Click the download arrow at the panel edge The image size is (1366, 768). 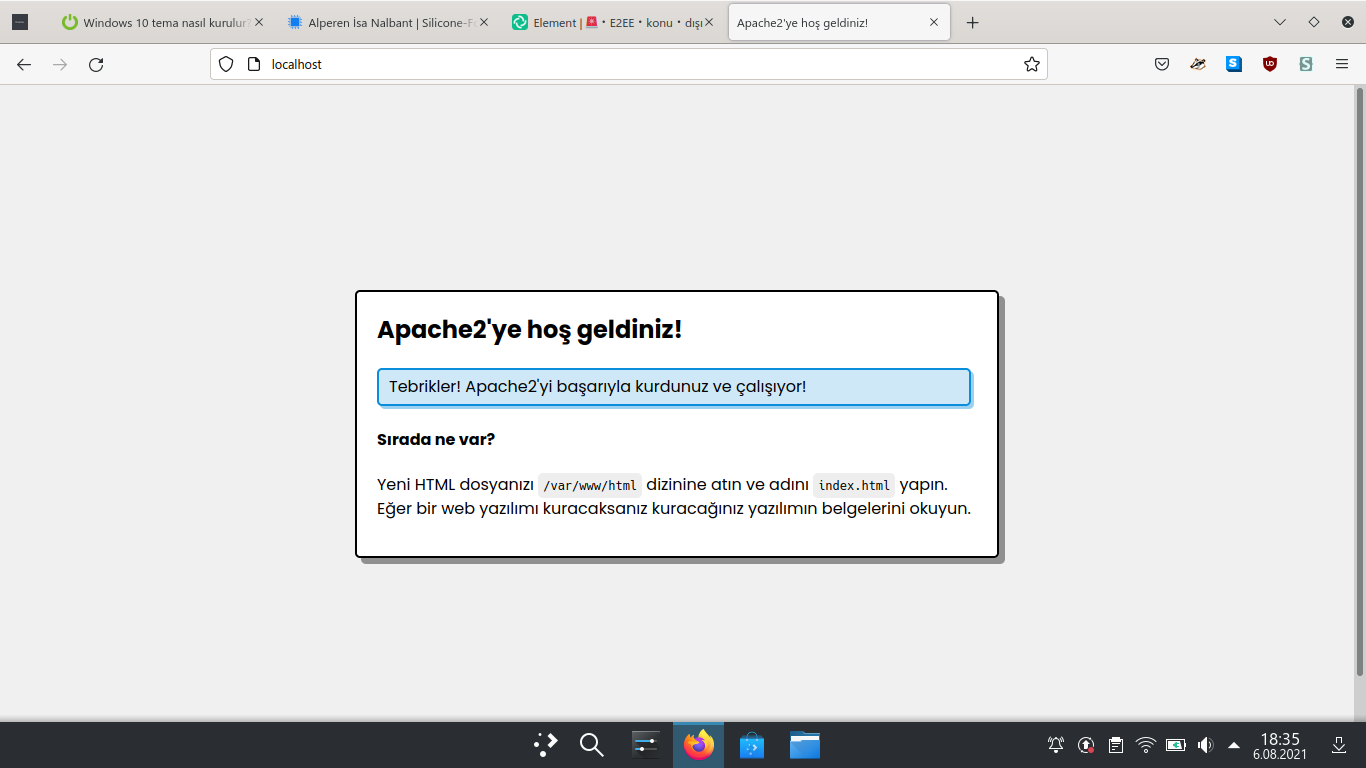point(1339,745)
